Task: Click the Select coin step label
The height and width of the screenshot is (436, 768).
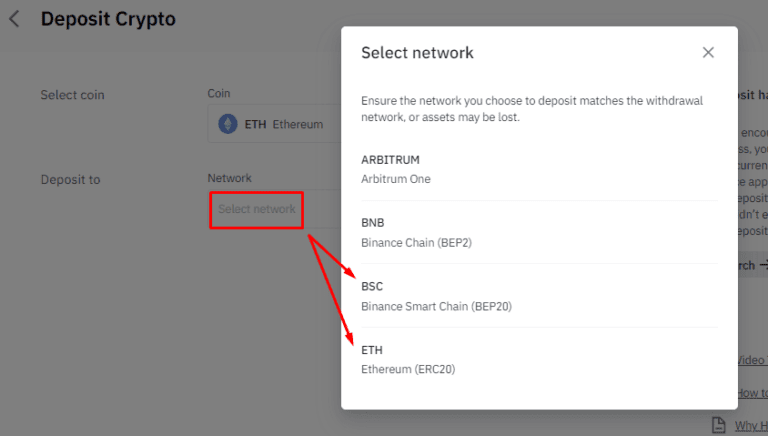Action: pos(72,95)
